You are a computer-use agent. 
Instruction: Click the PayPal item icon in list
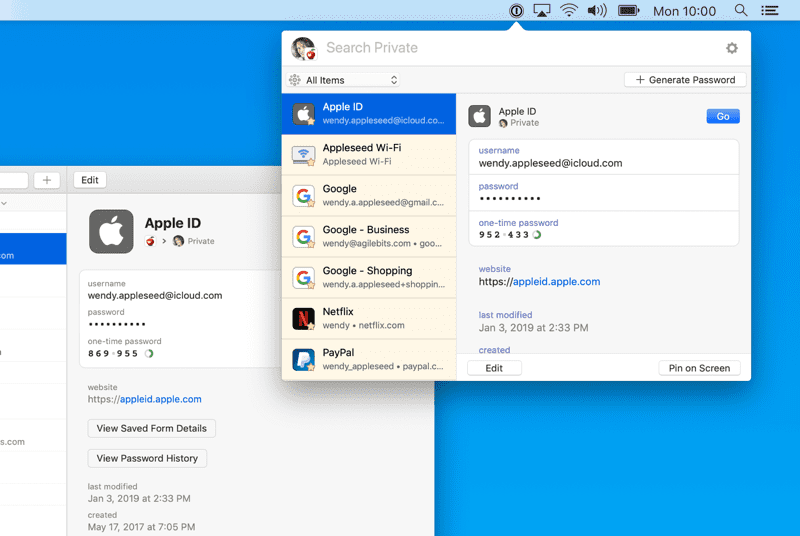(304, 359)
